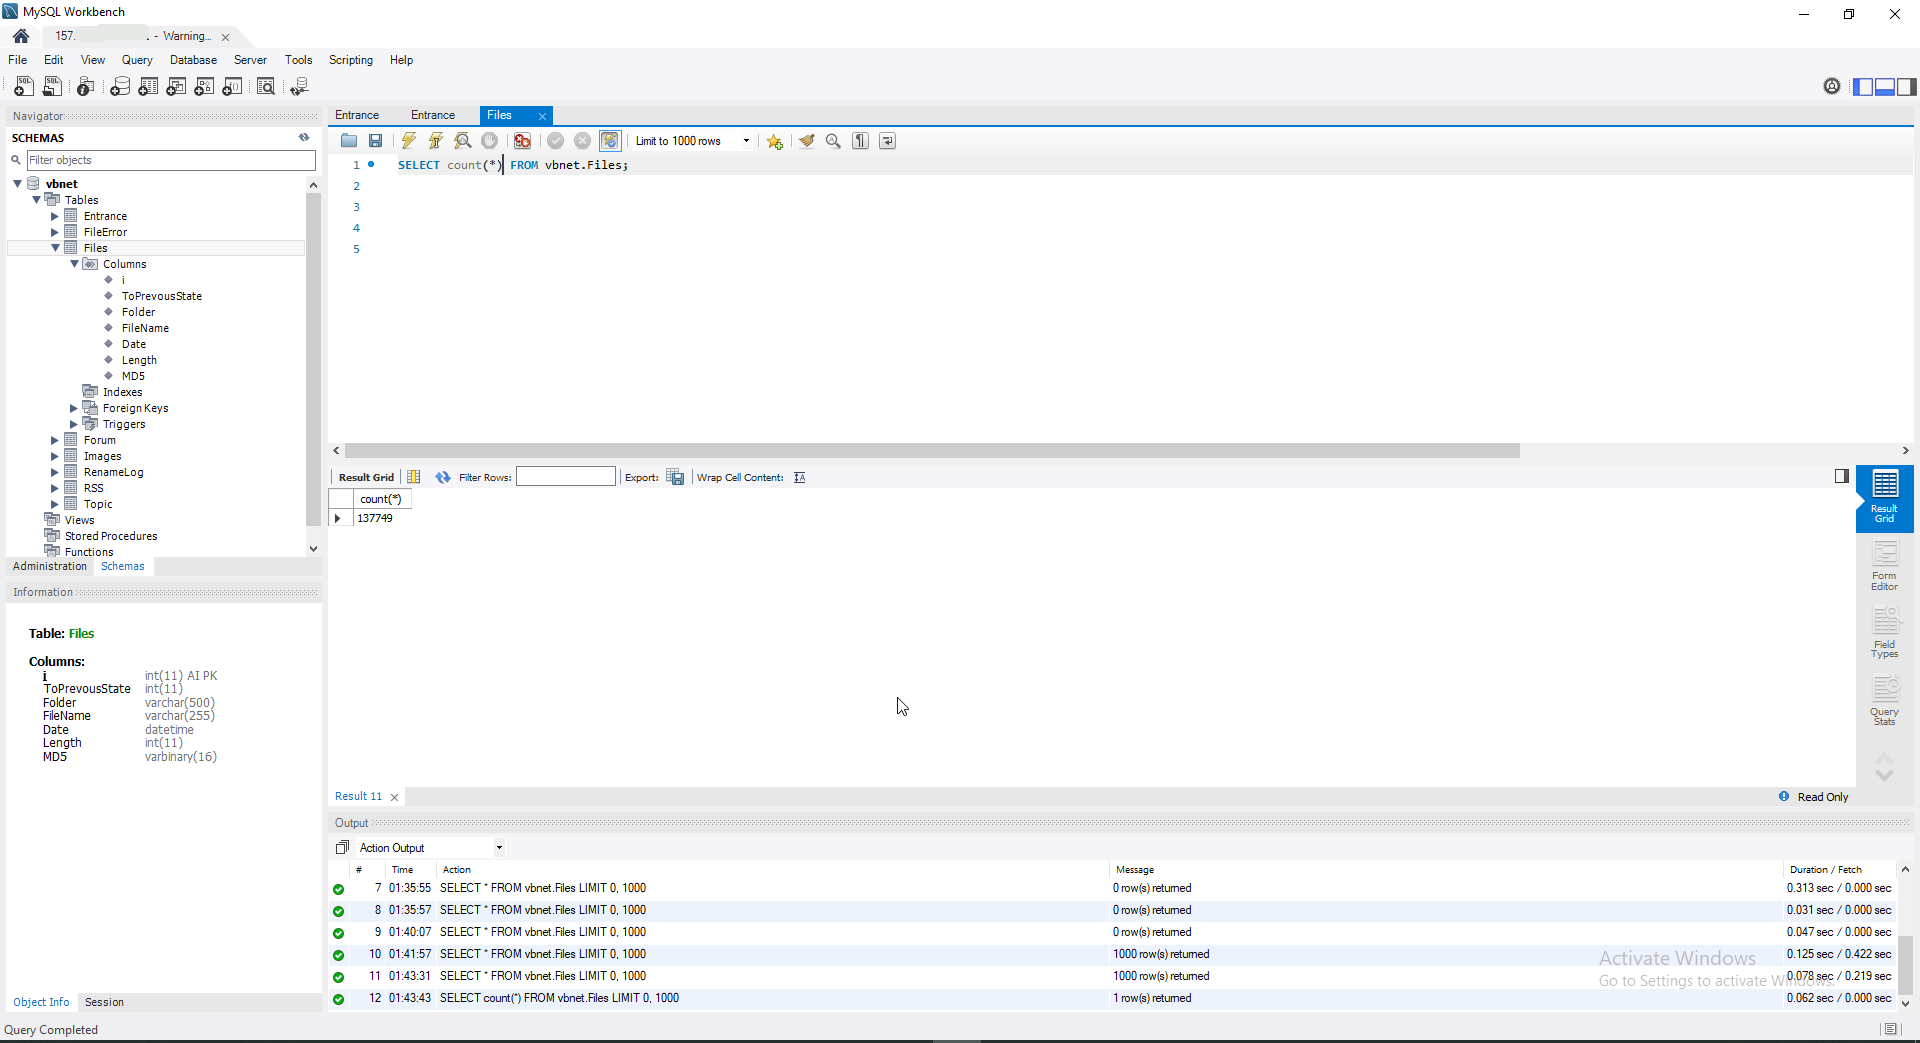Execute statement under cursor icon
This screenshot has width=1920, height=1043.
436,141
